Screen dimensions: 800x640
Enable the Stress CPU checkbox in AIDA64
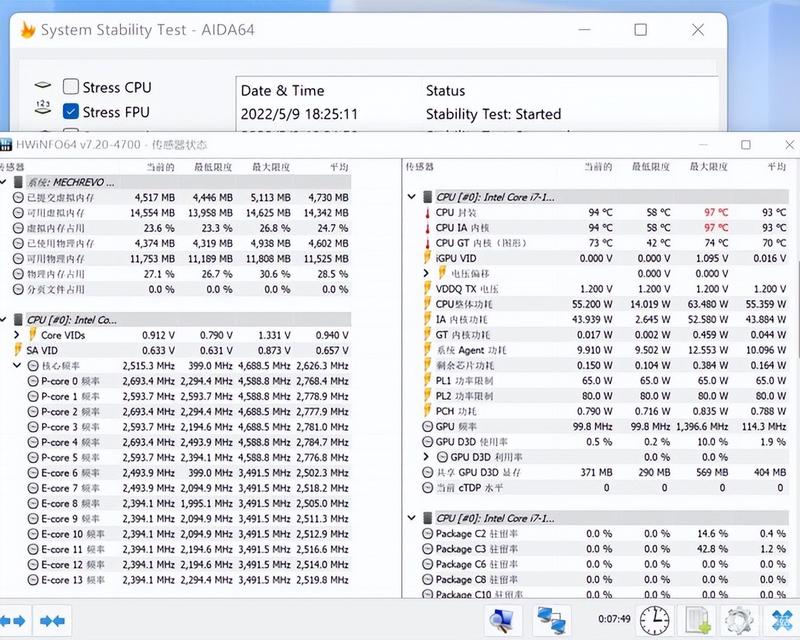[x=70, y=87]
